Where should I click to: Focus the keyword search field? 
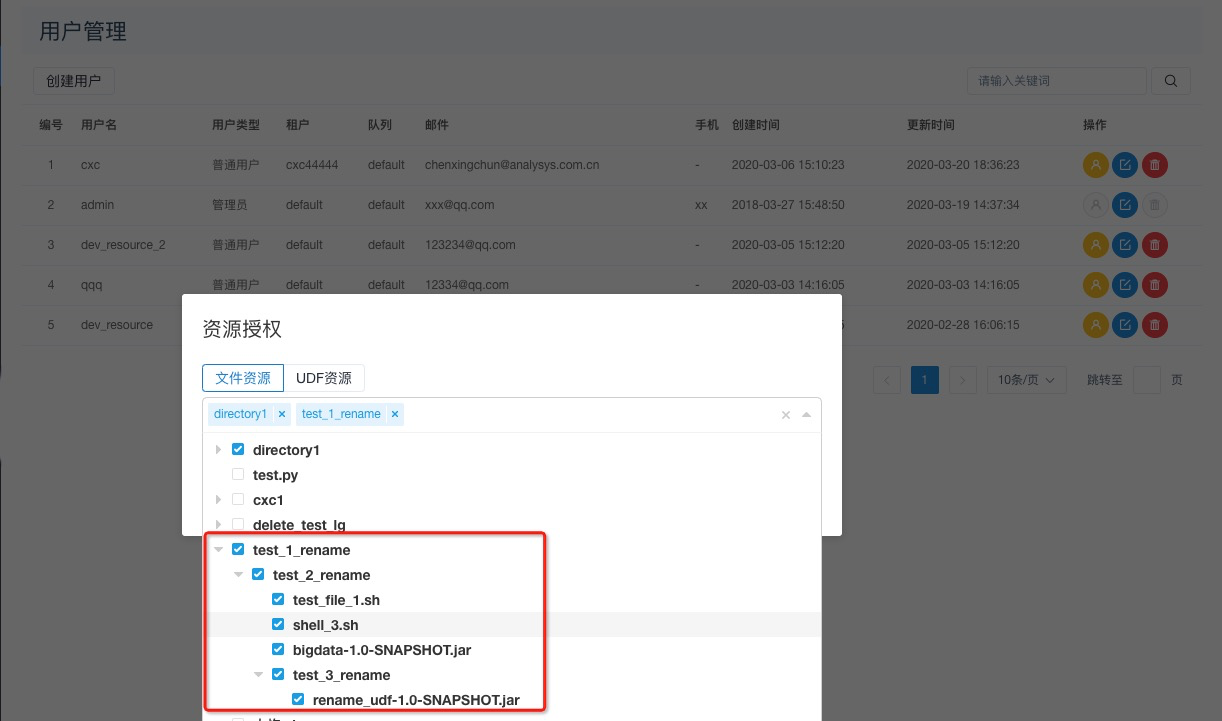tap(1056, 81)
